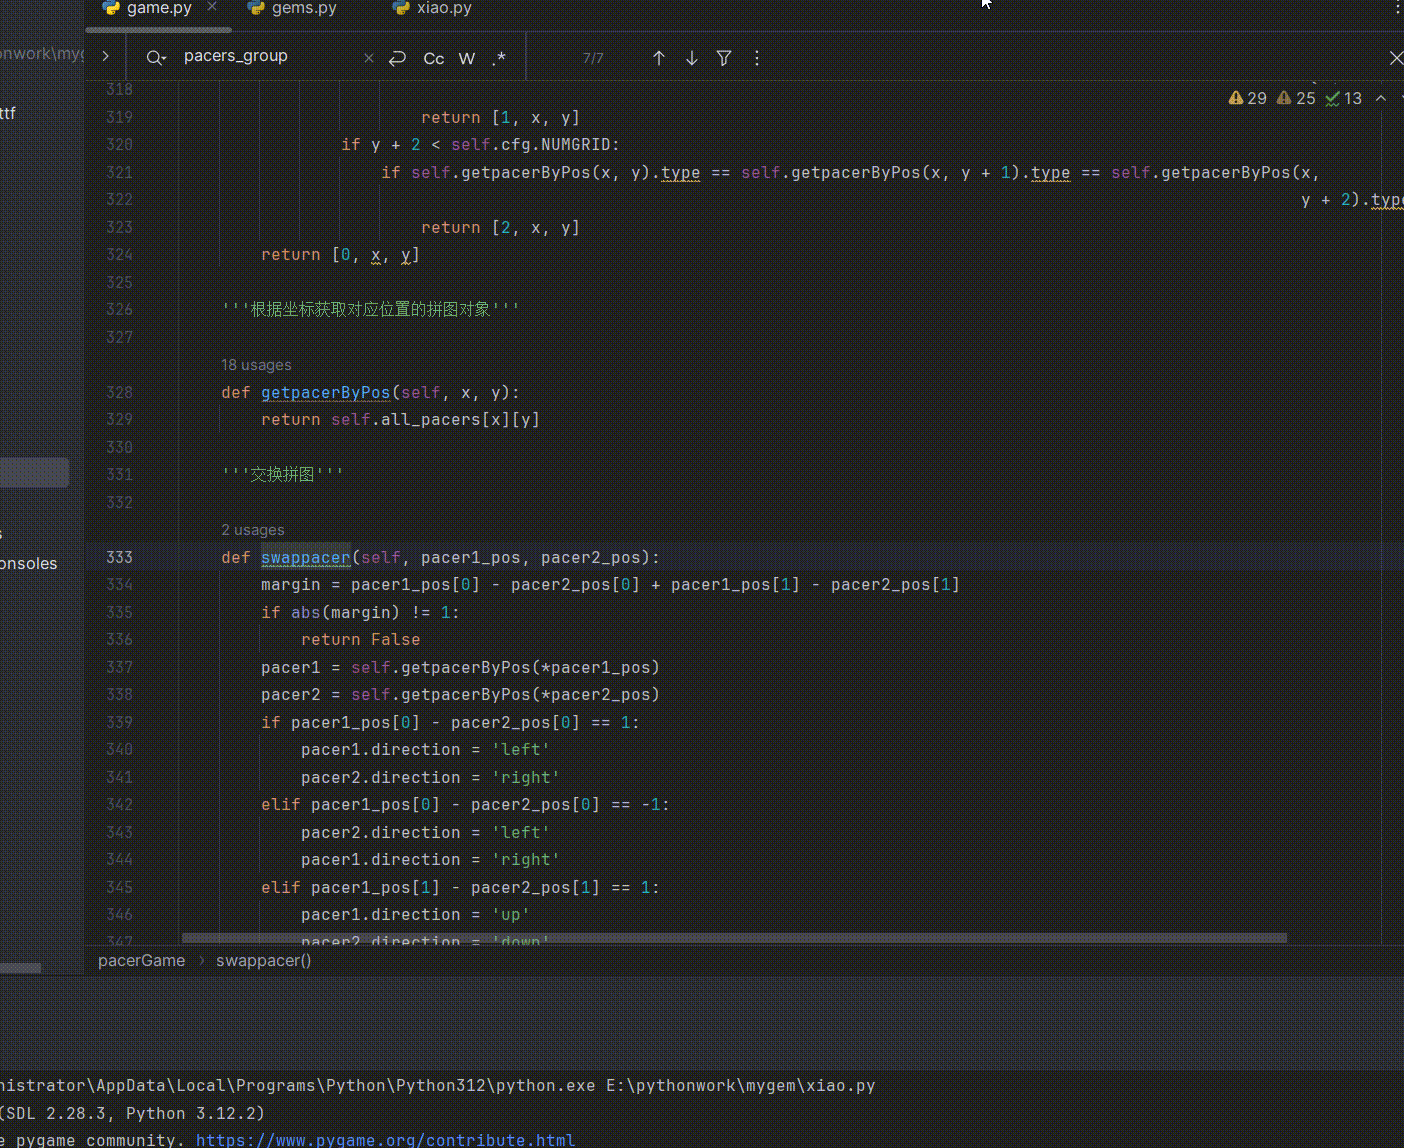
Task: Click the 18 usages hint
Action: point(256,365)
